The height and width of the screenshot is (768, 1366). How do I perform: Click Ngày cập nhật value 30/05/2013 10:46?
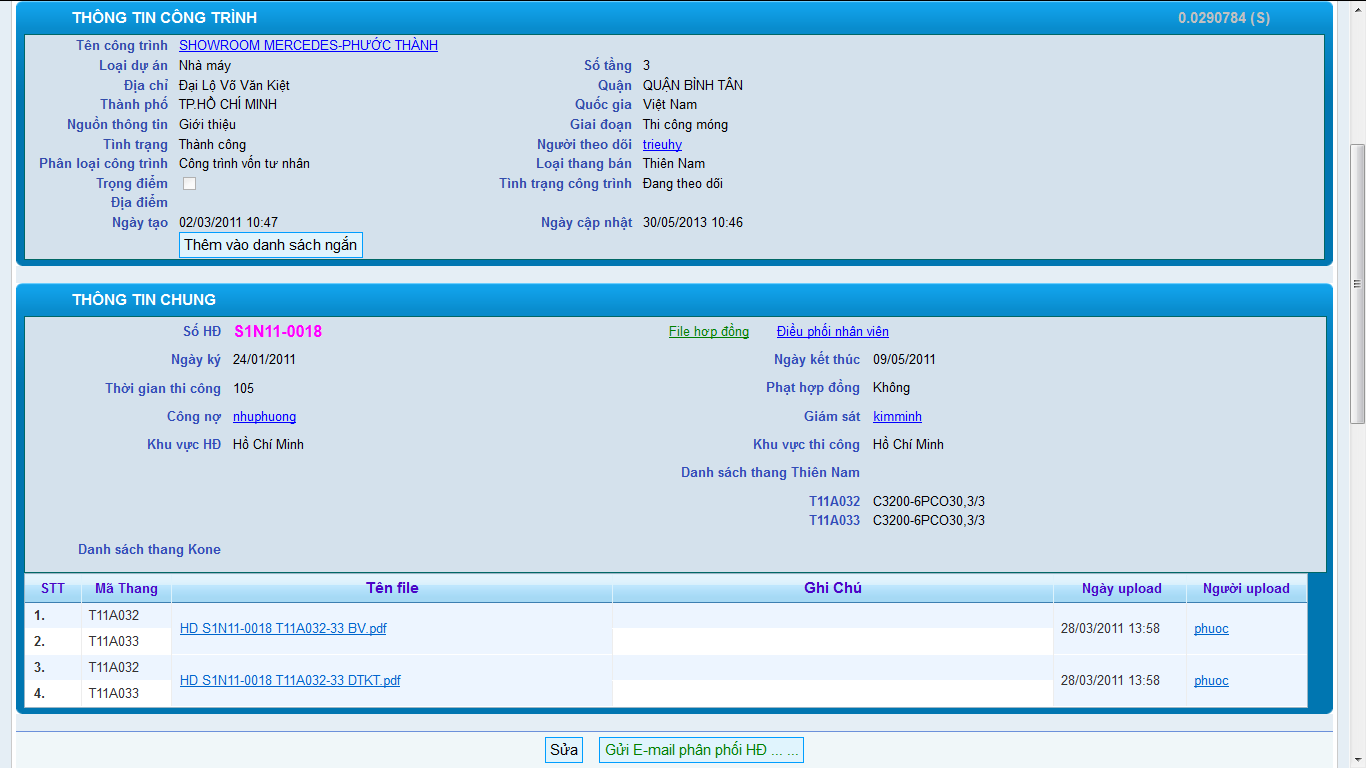pos(693,222)
